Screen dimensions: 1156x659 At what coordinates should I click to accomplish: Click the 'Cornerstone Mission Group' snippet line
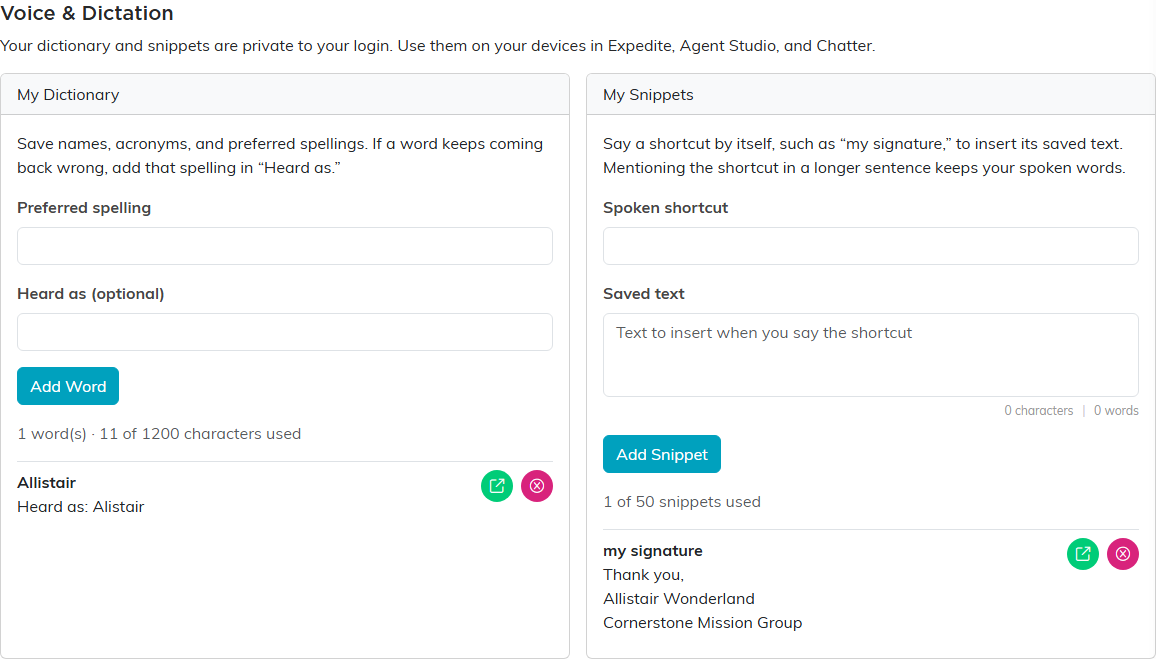point(703,623)
